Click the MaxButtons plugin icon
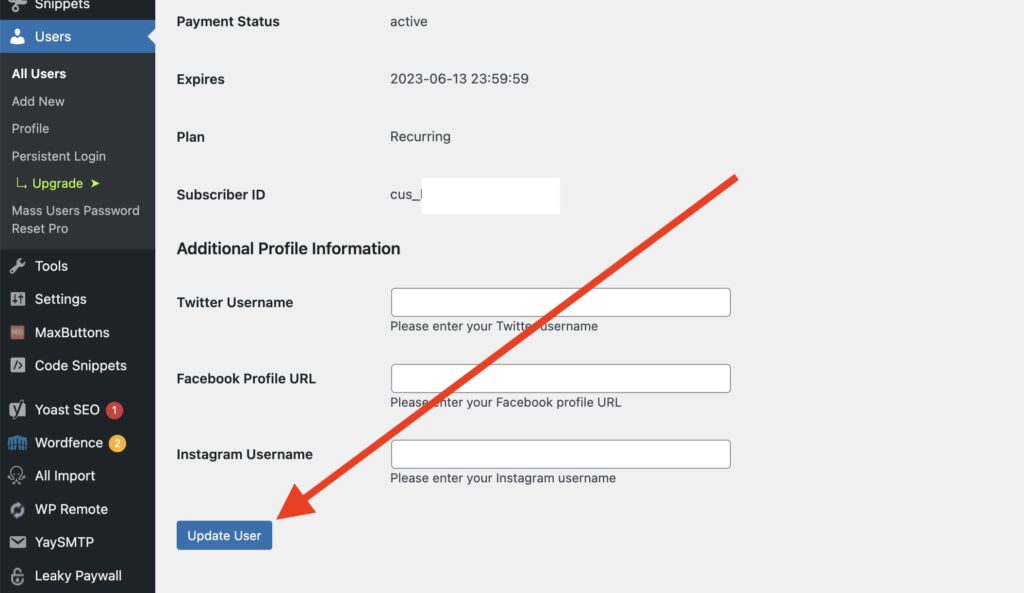The height and width of the screenshot is (593, 1024). pos(17,332)
